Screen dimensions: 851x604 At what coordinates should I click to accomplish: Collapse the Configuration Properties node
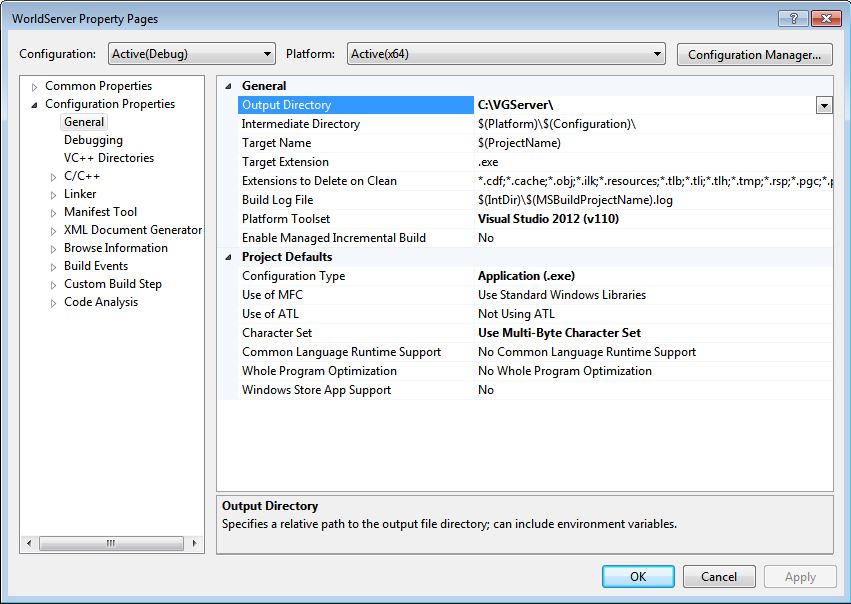click(x=35, y=105)
